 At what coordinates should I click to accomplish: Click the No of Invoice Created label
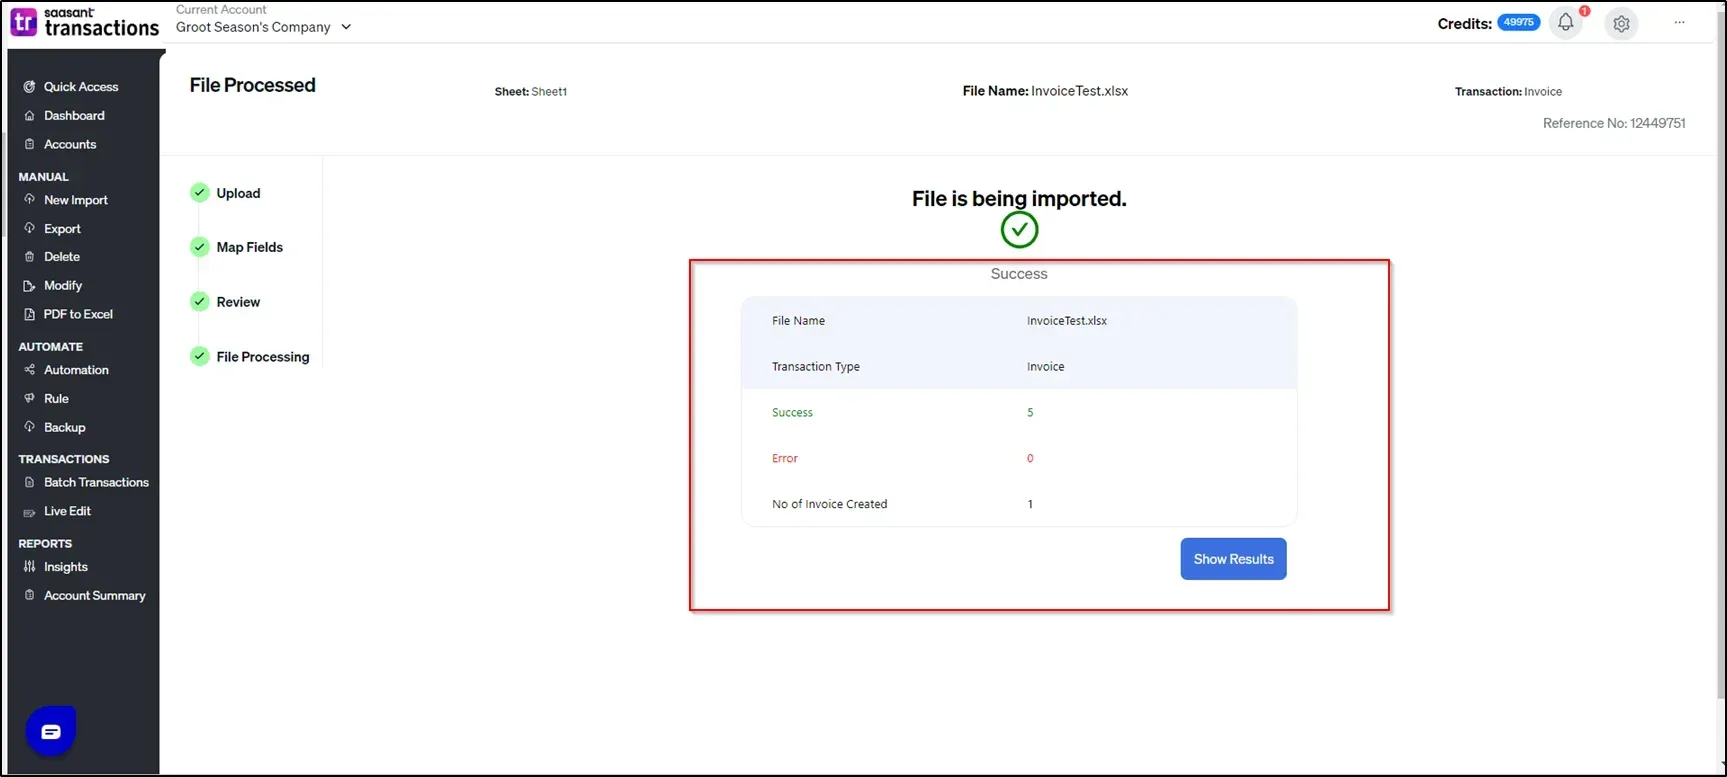point(829,504)
